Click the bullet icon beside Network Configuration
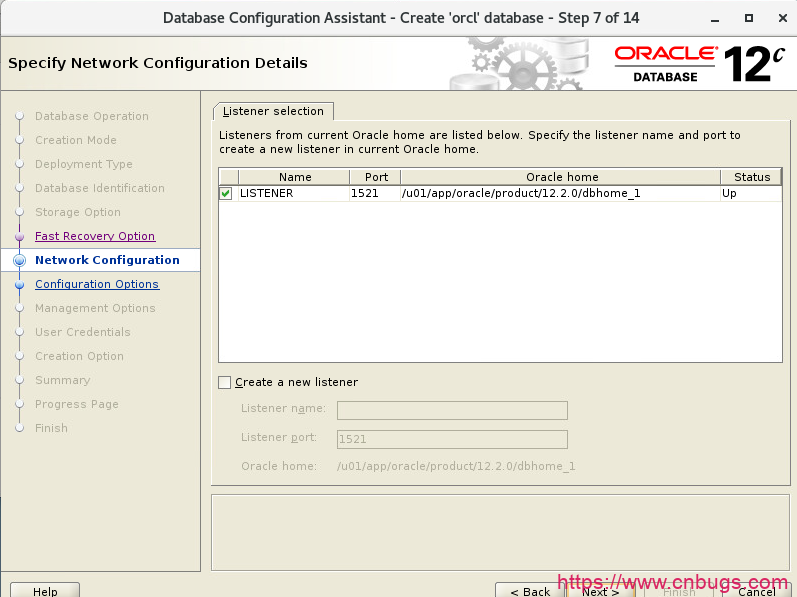The width and height of the screenshot is (797, 597). click(19, 260)
